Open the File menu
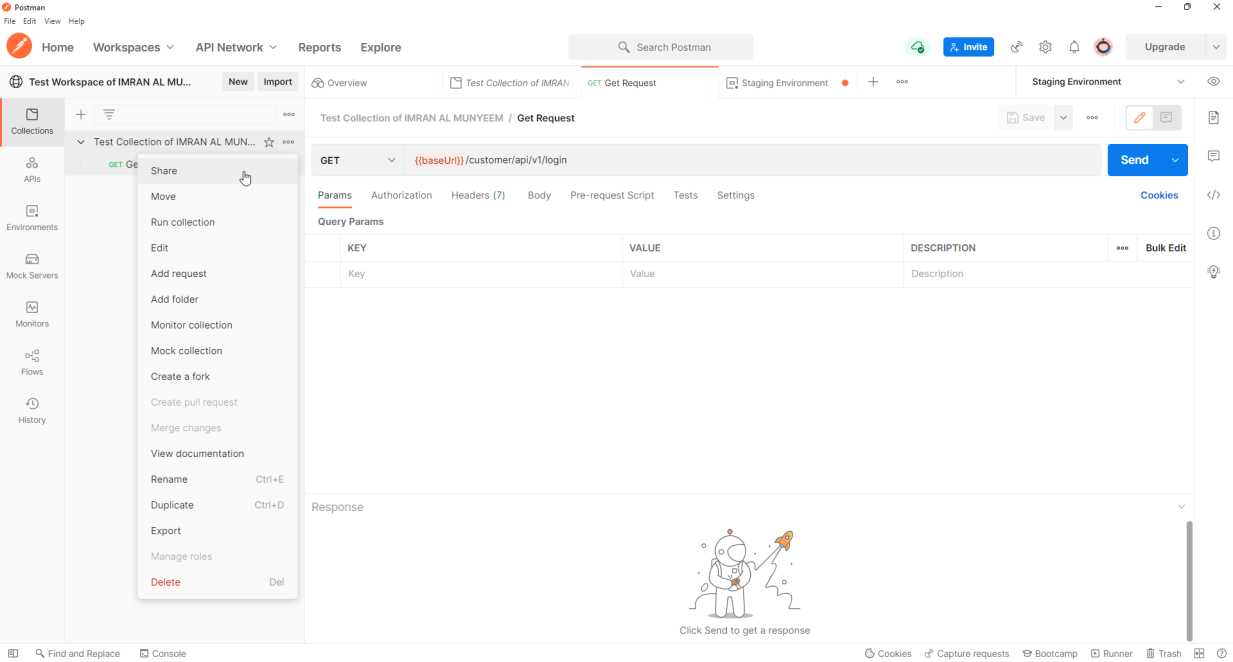 [9, 21]
